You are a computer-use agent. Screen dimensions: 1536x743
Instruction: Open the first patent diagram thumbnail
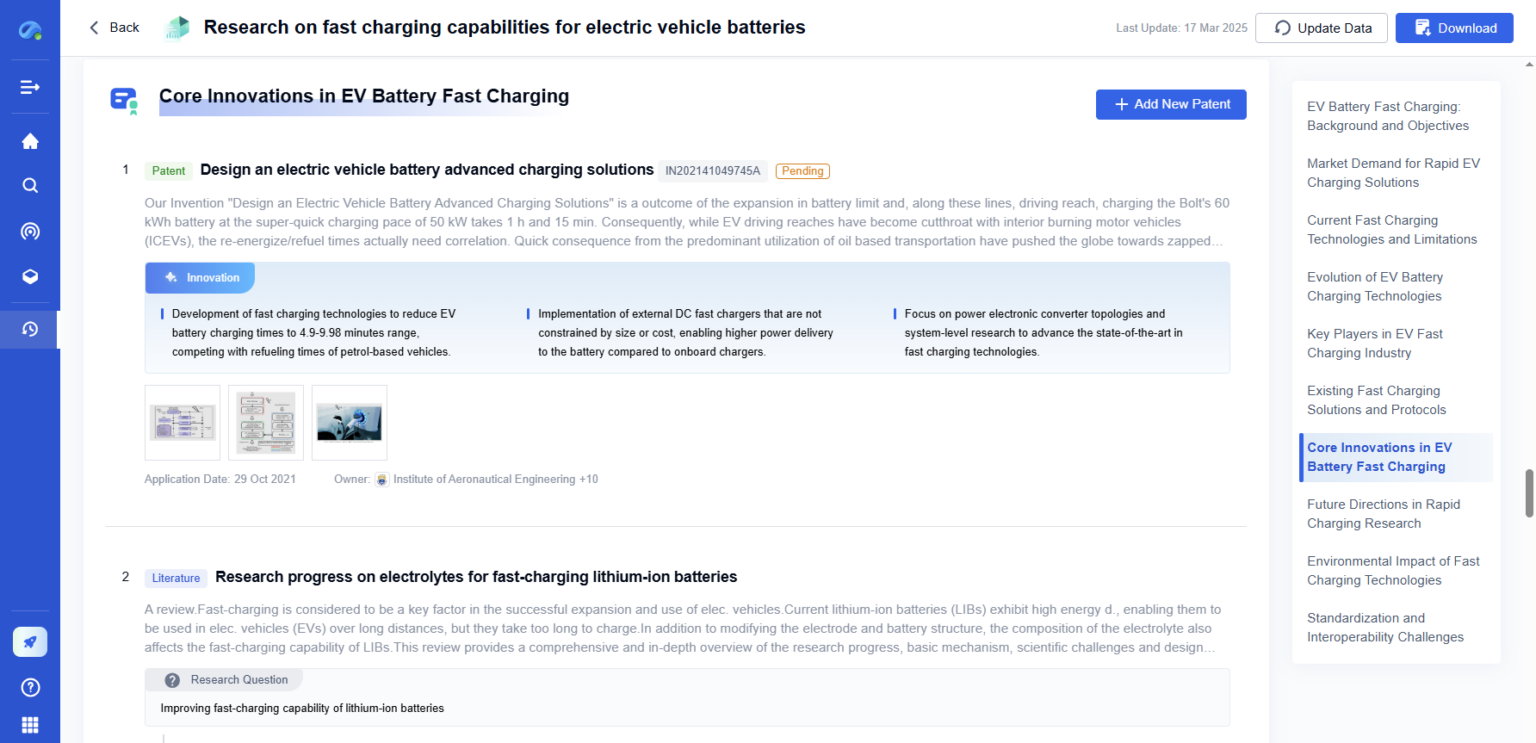coord(182,422)
